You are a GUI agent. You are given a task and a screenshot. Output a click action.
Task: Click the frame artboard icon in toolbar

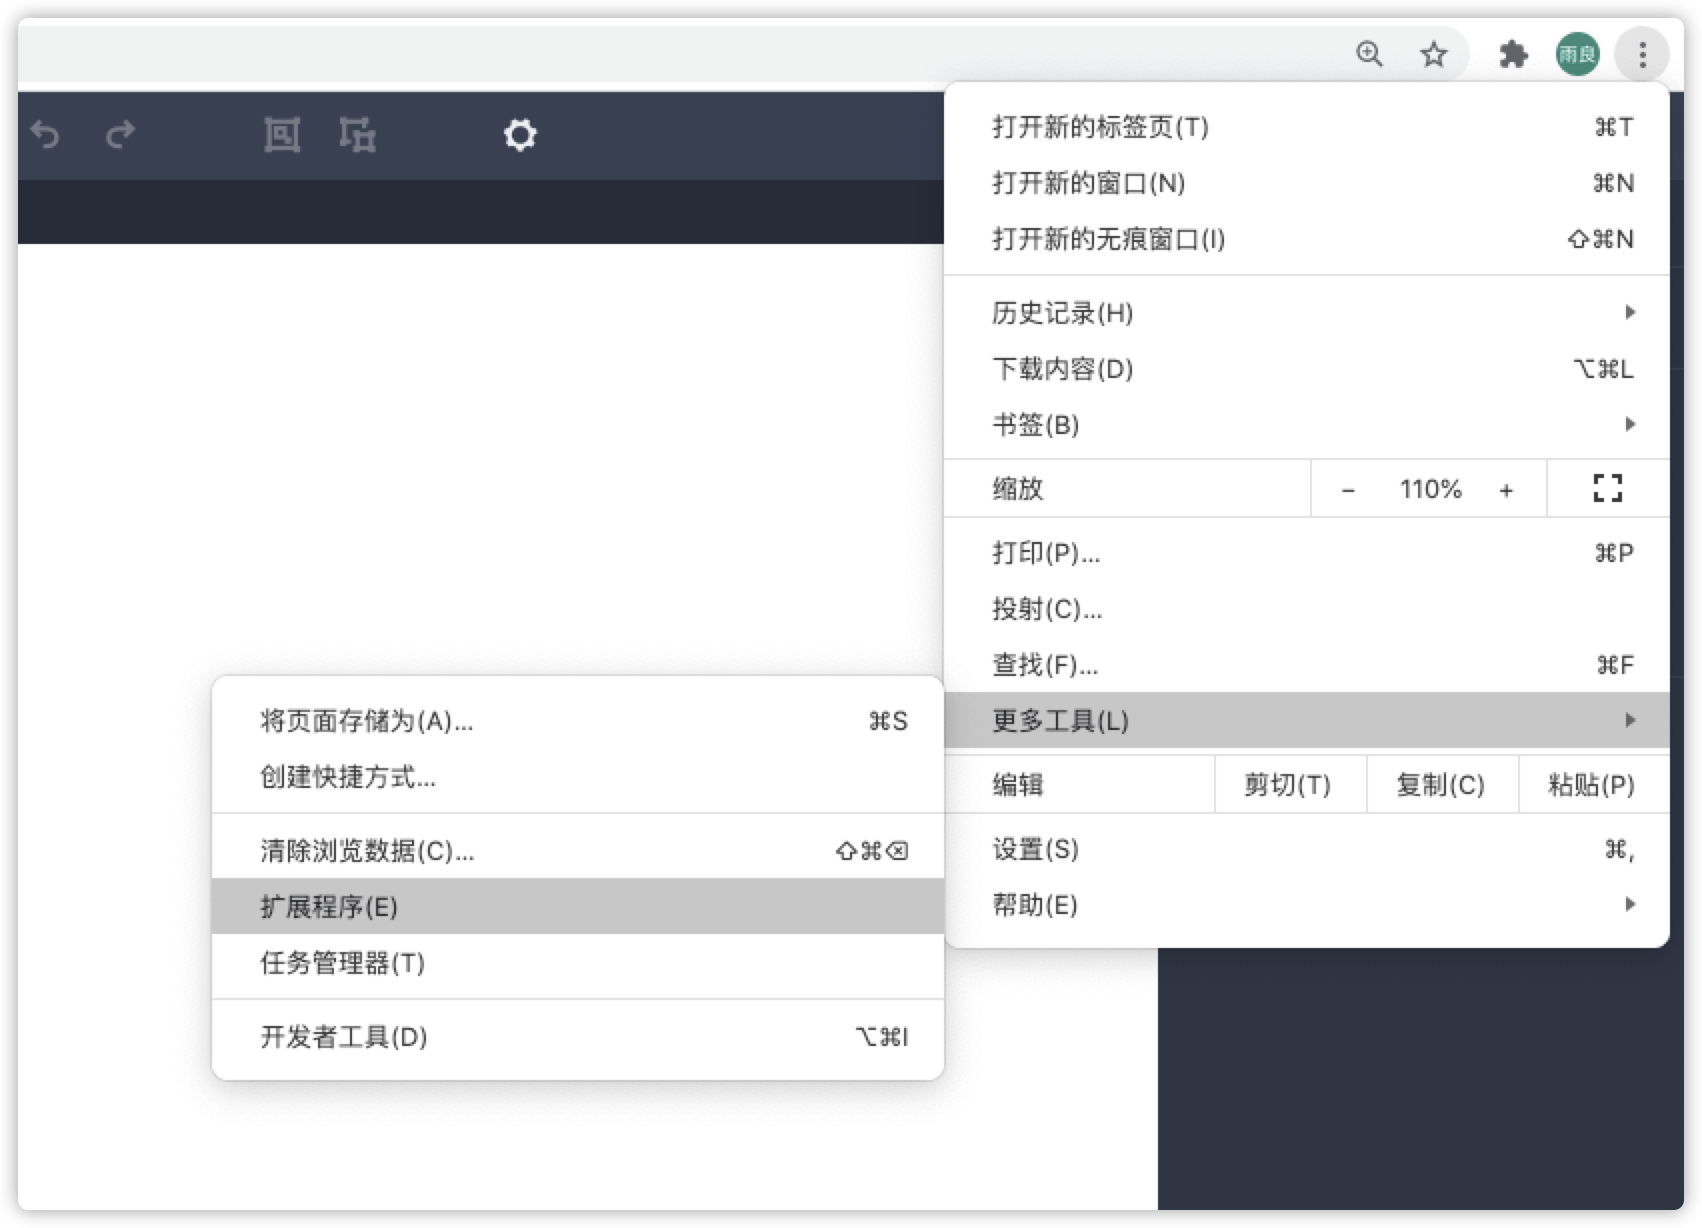282,134
